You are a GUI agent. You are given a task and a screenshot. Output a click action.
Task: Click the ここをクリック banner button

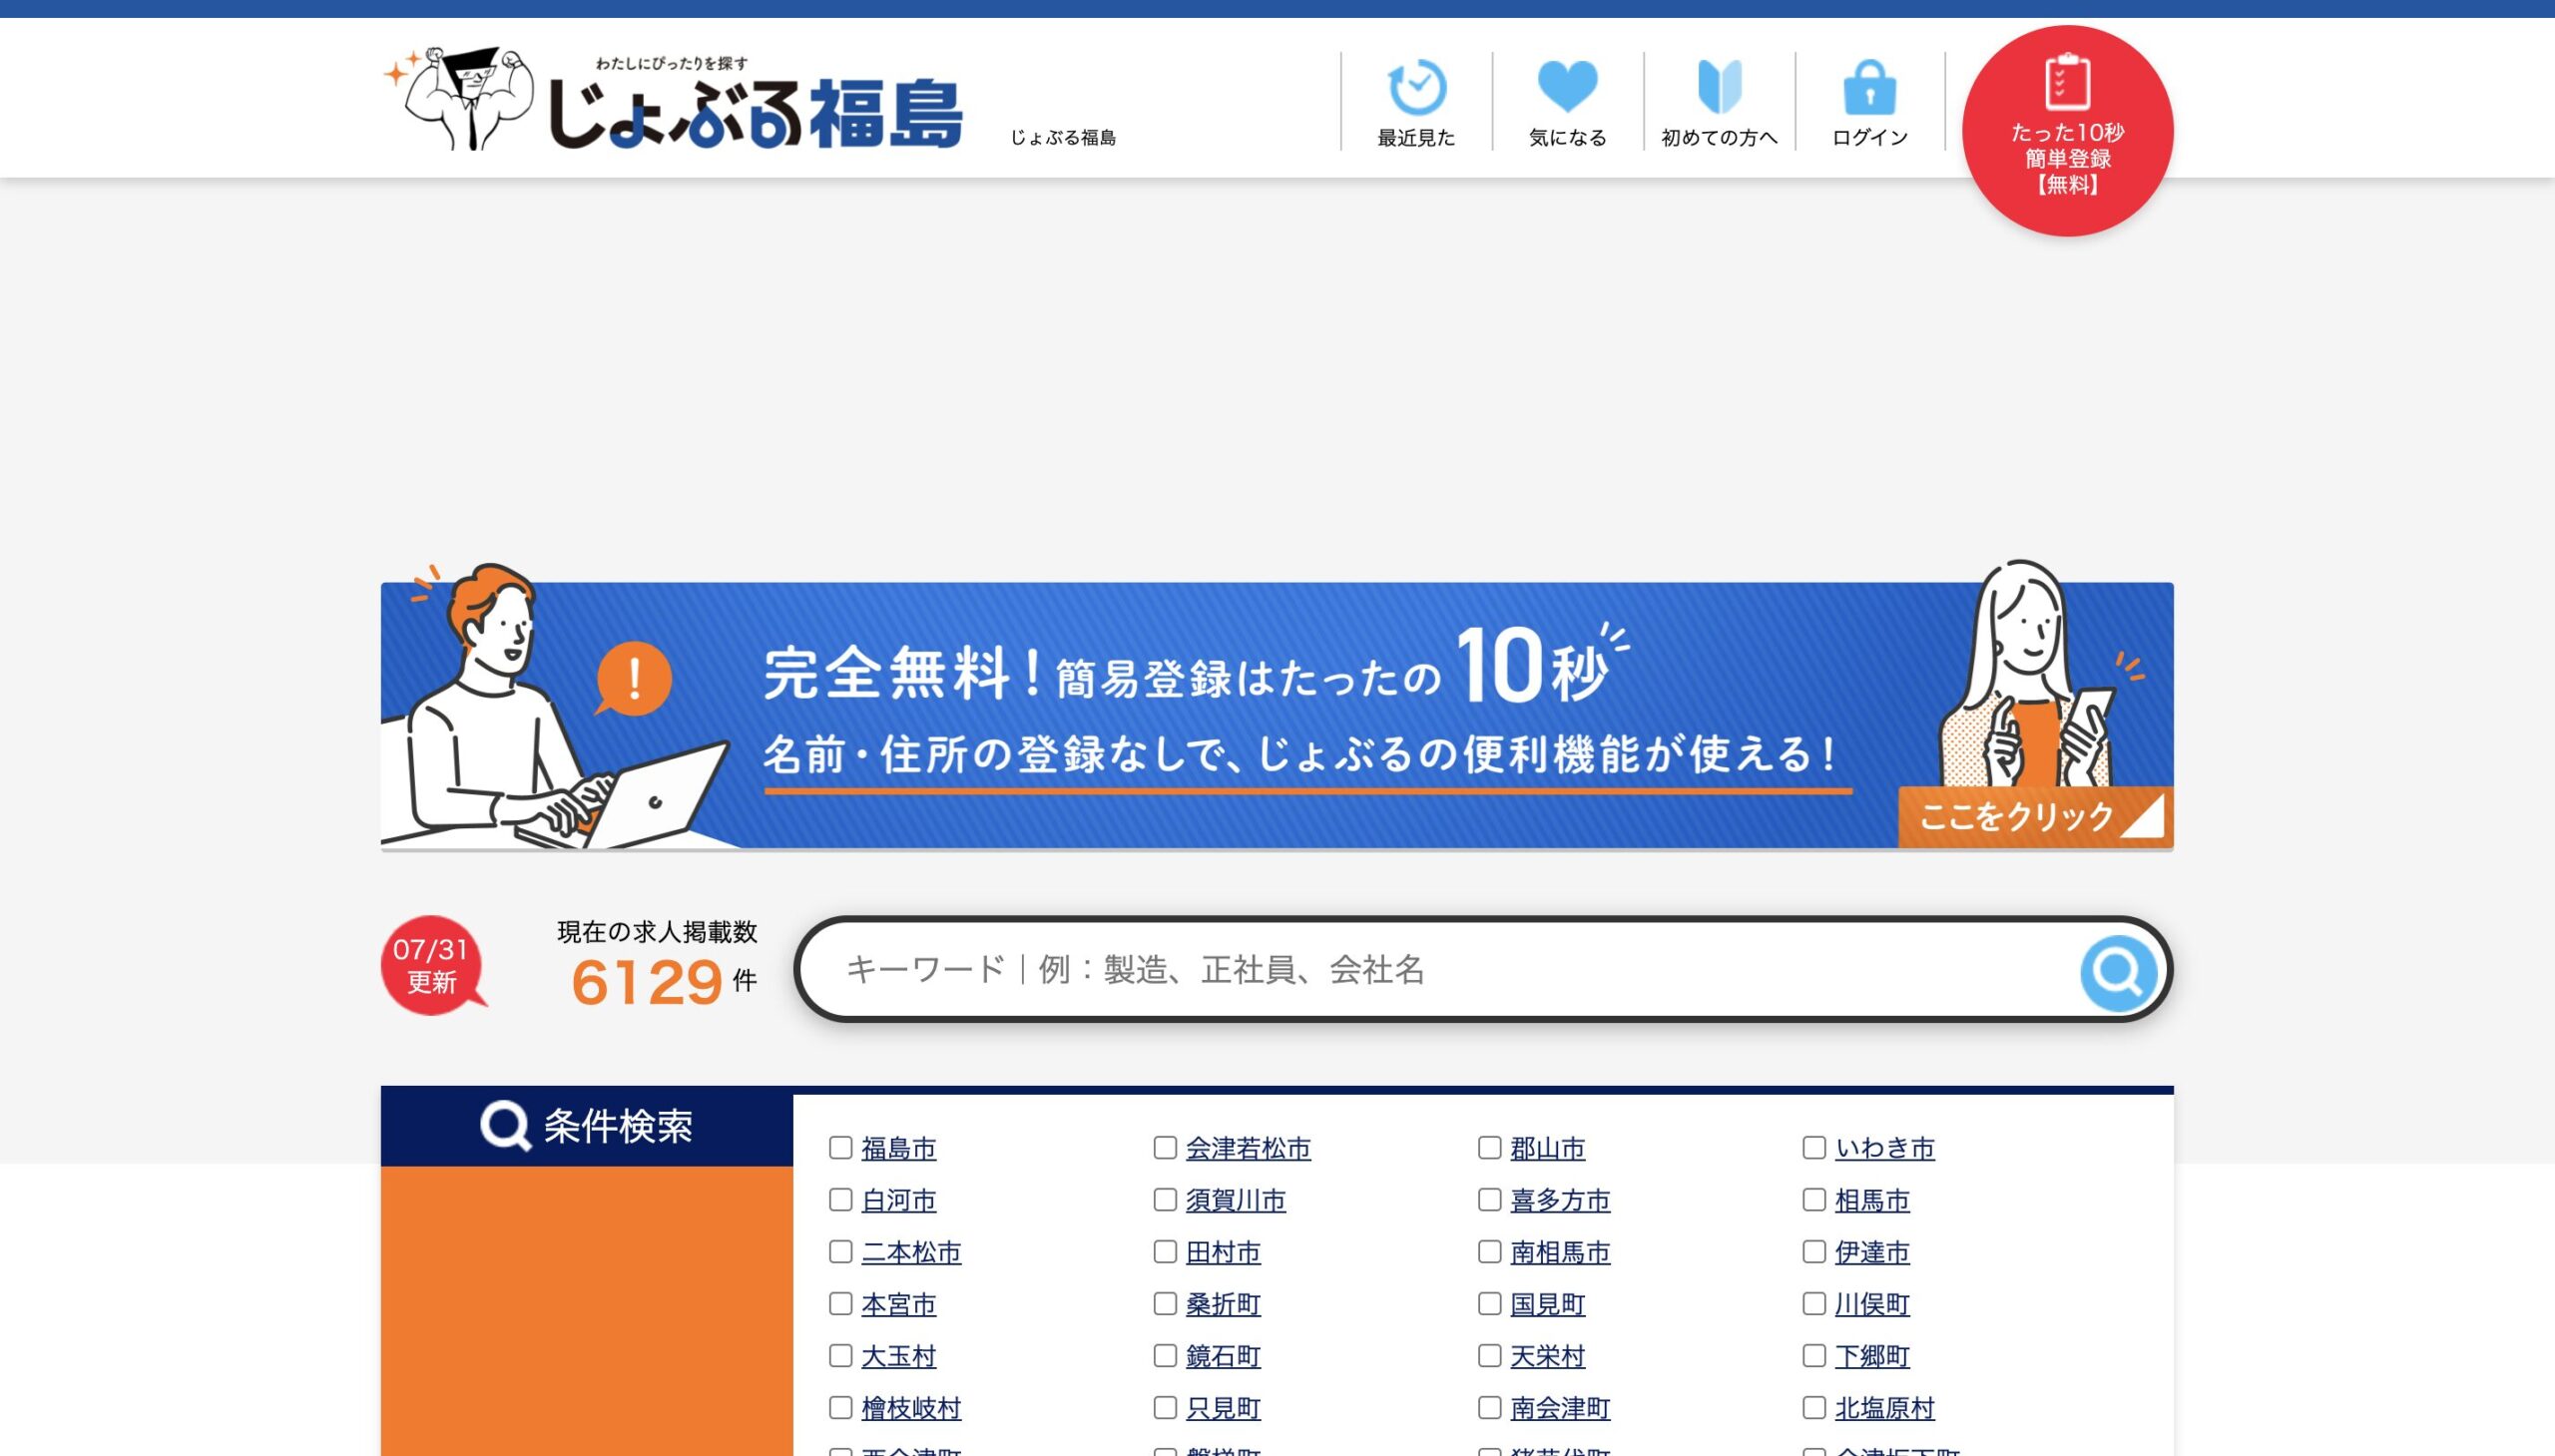coord(2034,817)
